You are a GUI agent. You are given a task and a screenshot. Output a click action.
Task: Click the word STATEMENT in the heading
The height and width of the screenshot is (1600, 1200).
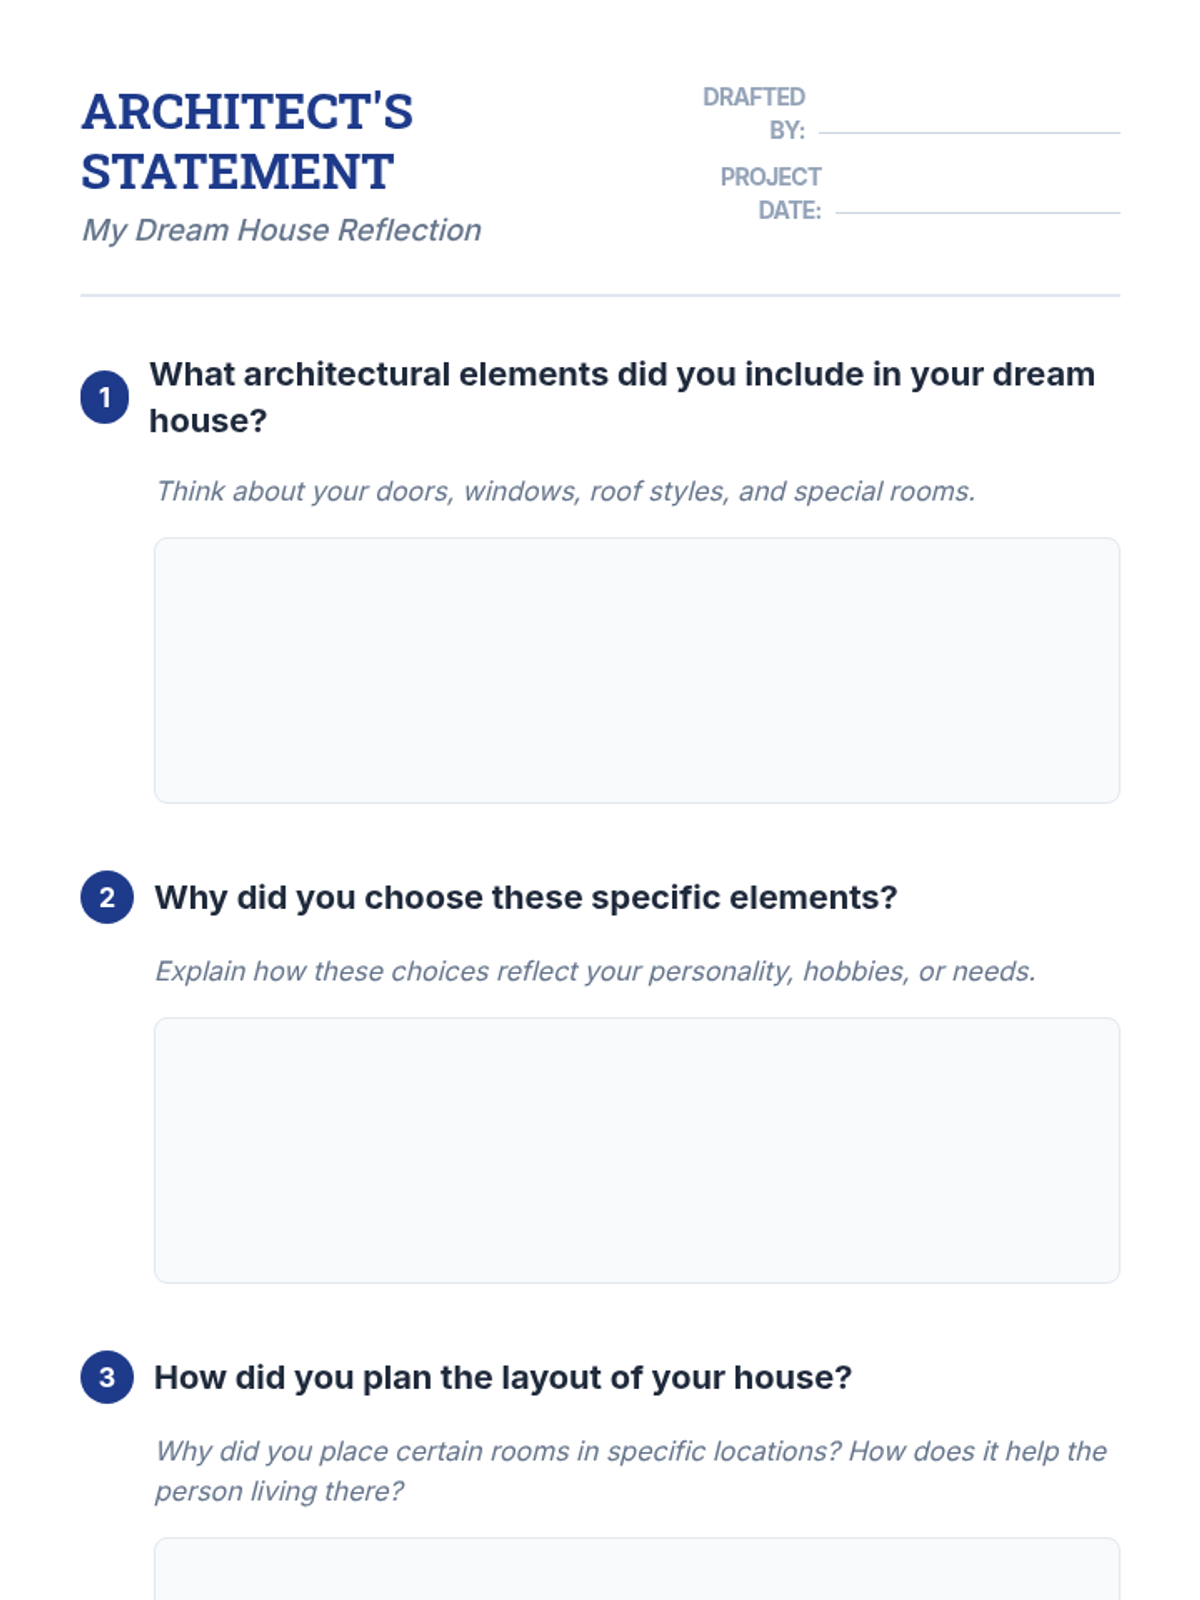point(237,171)
